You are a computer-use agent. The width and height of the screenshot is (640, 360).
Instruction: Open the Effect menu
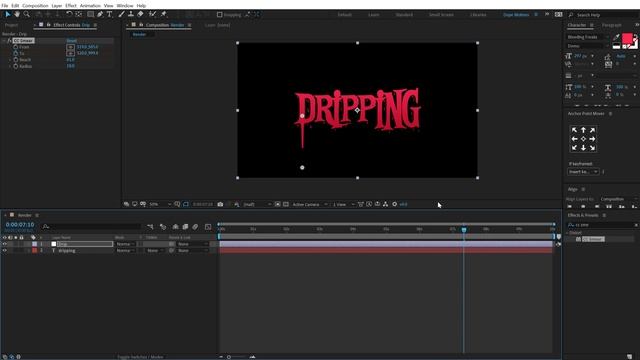pyautogui.click(x=71, y=6)
